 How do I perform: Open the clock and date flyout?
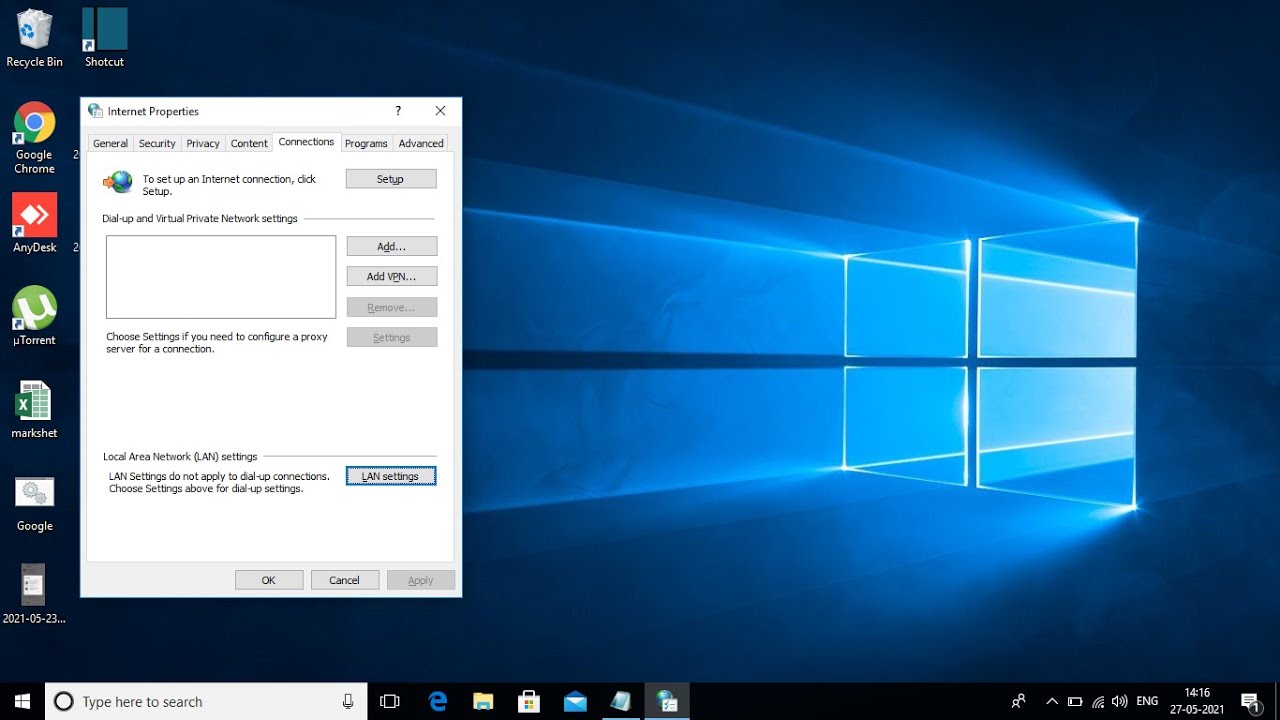(1197, 701)
